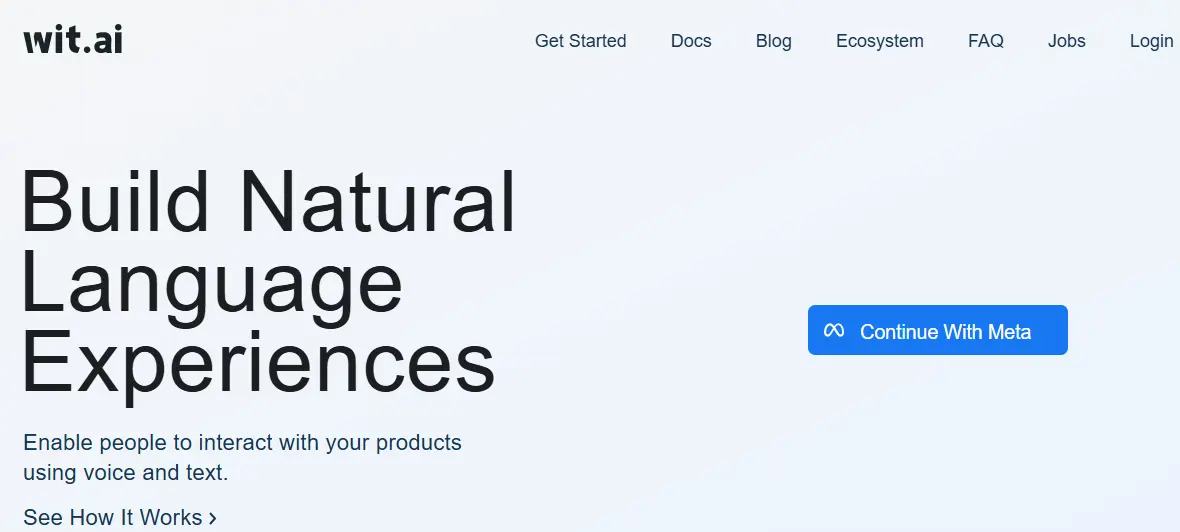View the Jobs page
1180x532 pixels.
pyautogui.click(x=1066, y=41)
